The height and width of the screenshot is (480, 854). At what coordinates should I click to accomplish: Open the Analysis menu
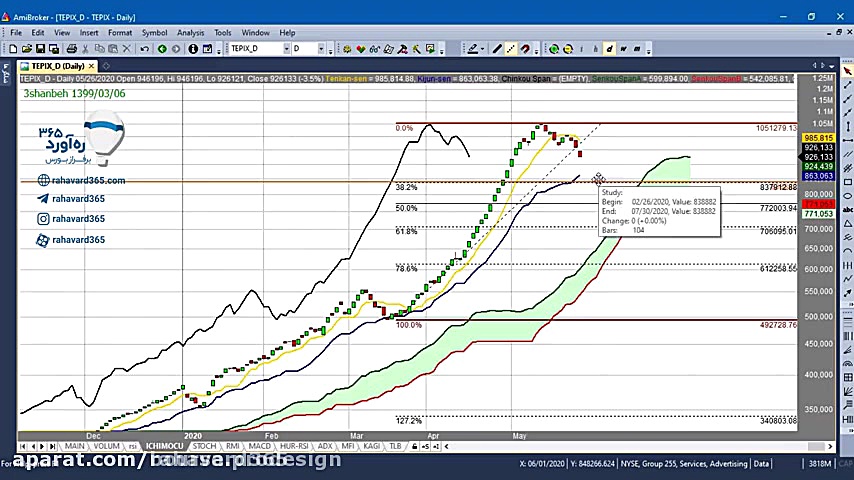[x=190, y=33]
